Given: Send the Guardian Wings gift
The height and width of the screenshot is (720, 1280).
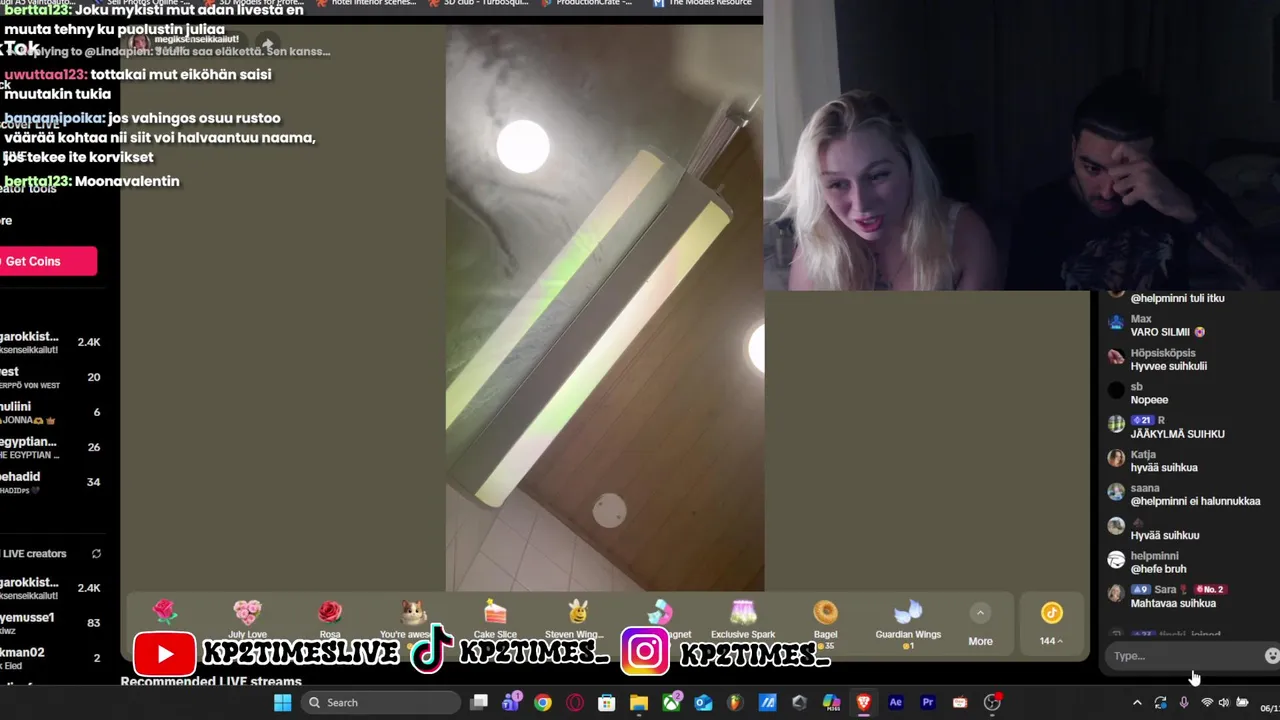Looking at the screenshot, I should coord(908,623).
